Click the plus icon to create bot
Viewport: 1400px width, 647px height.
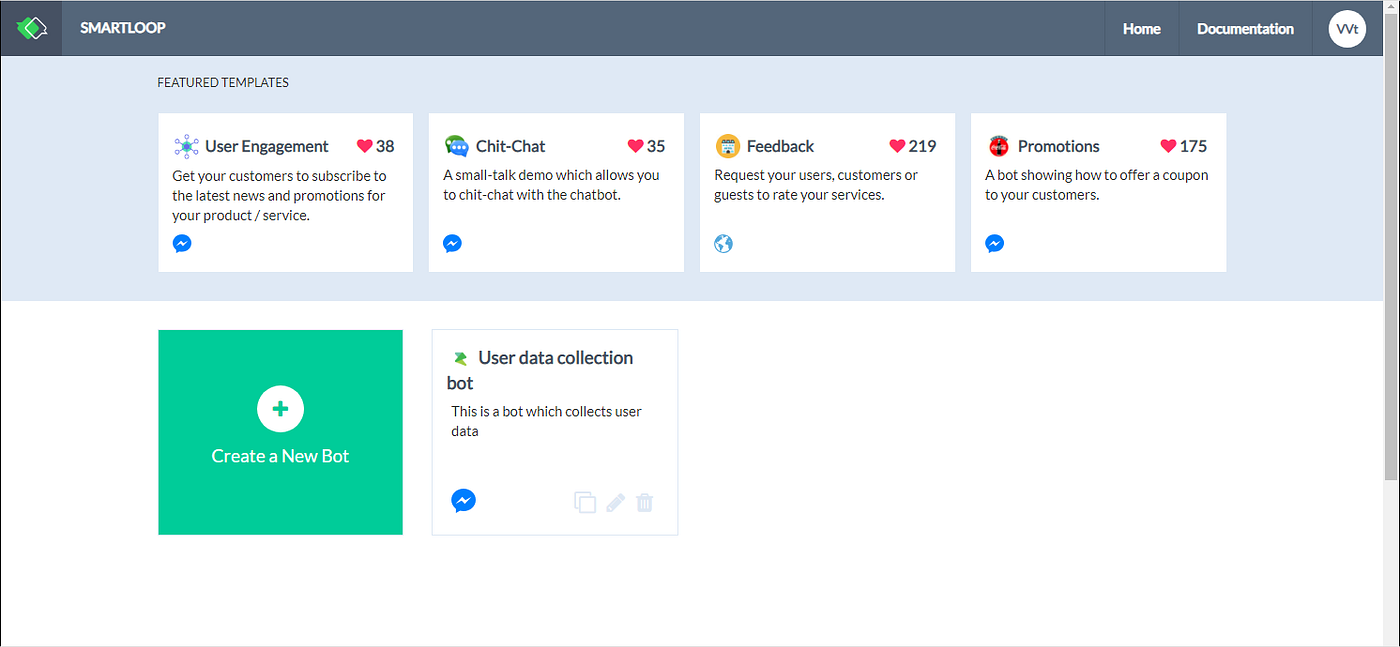click(280, 408)
